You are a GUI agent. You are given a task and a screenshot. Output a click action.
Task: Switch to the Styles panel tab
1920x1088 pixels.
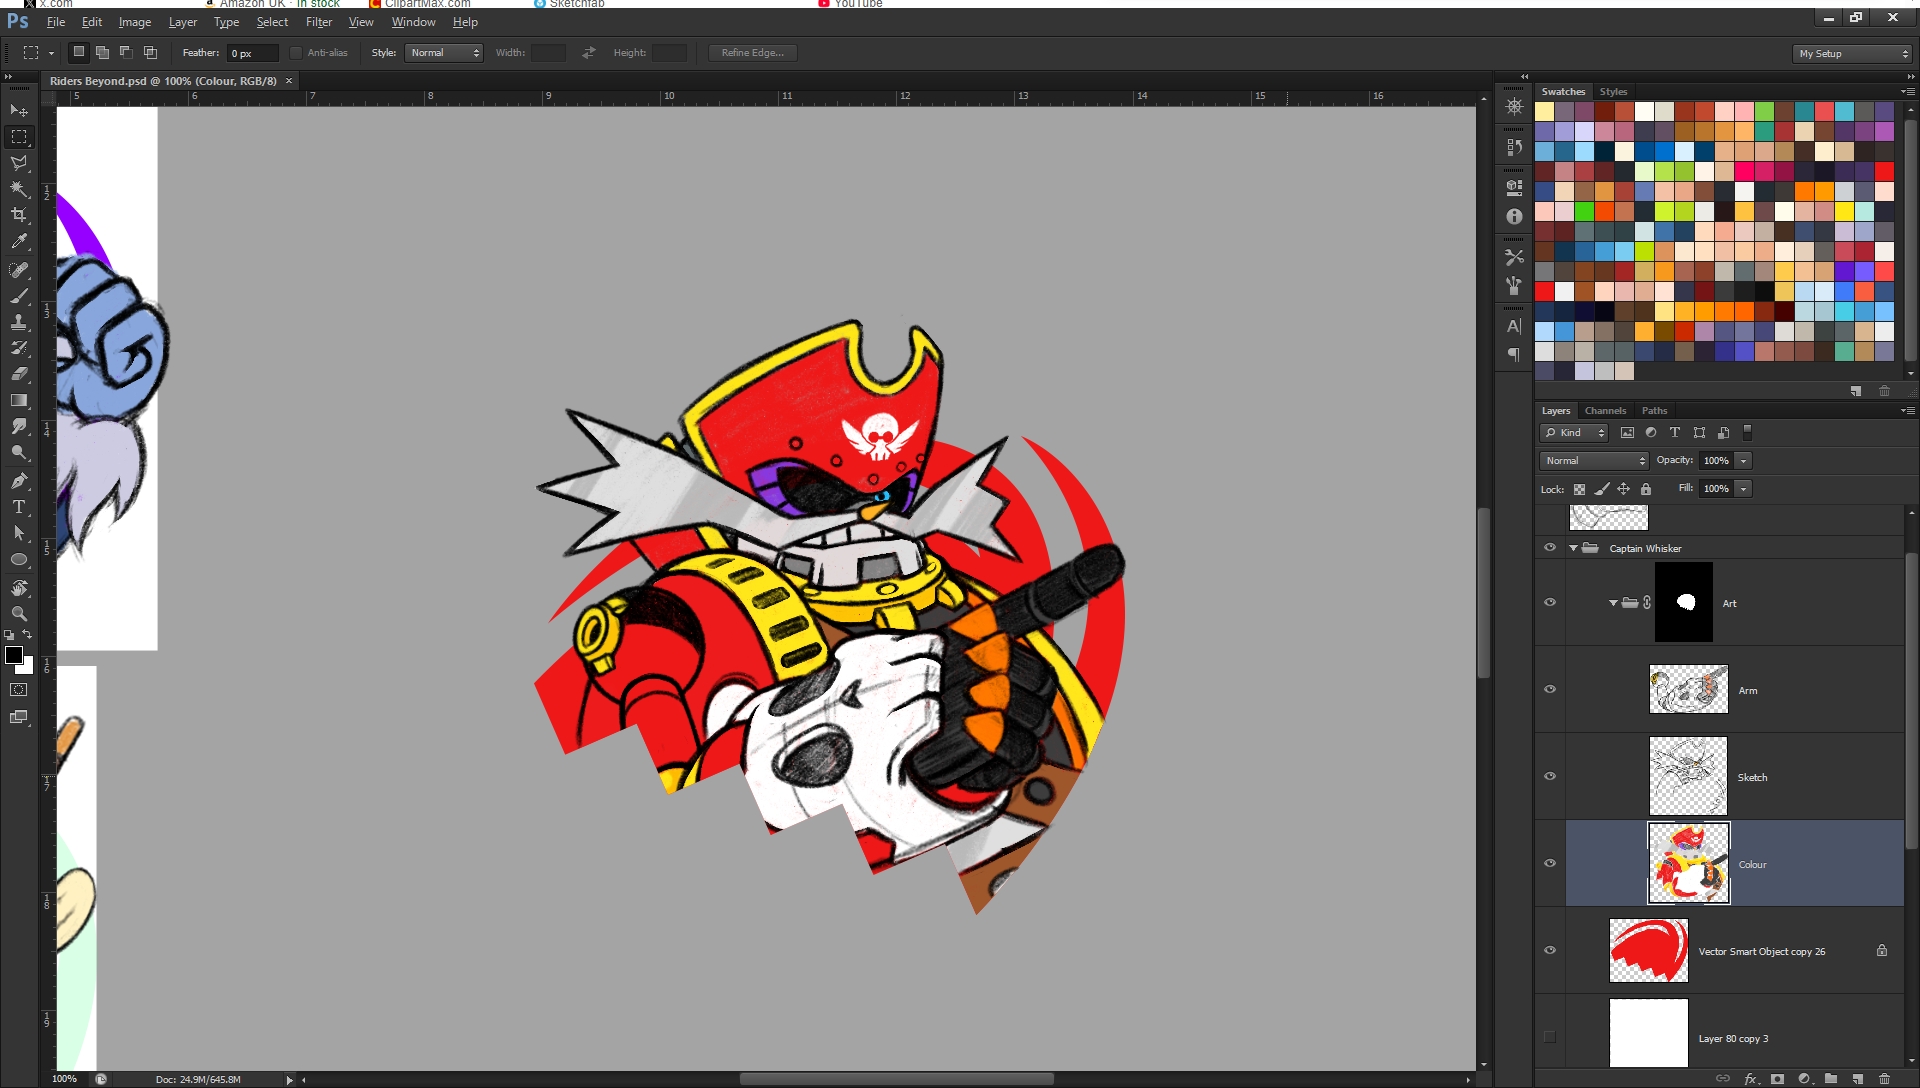click(x=1613, y=92)
